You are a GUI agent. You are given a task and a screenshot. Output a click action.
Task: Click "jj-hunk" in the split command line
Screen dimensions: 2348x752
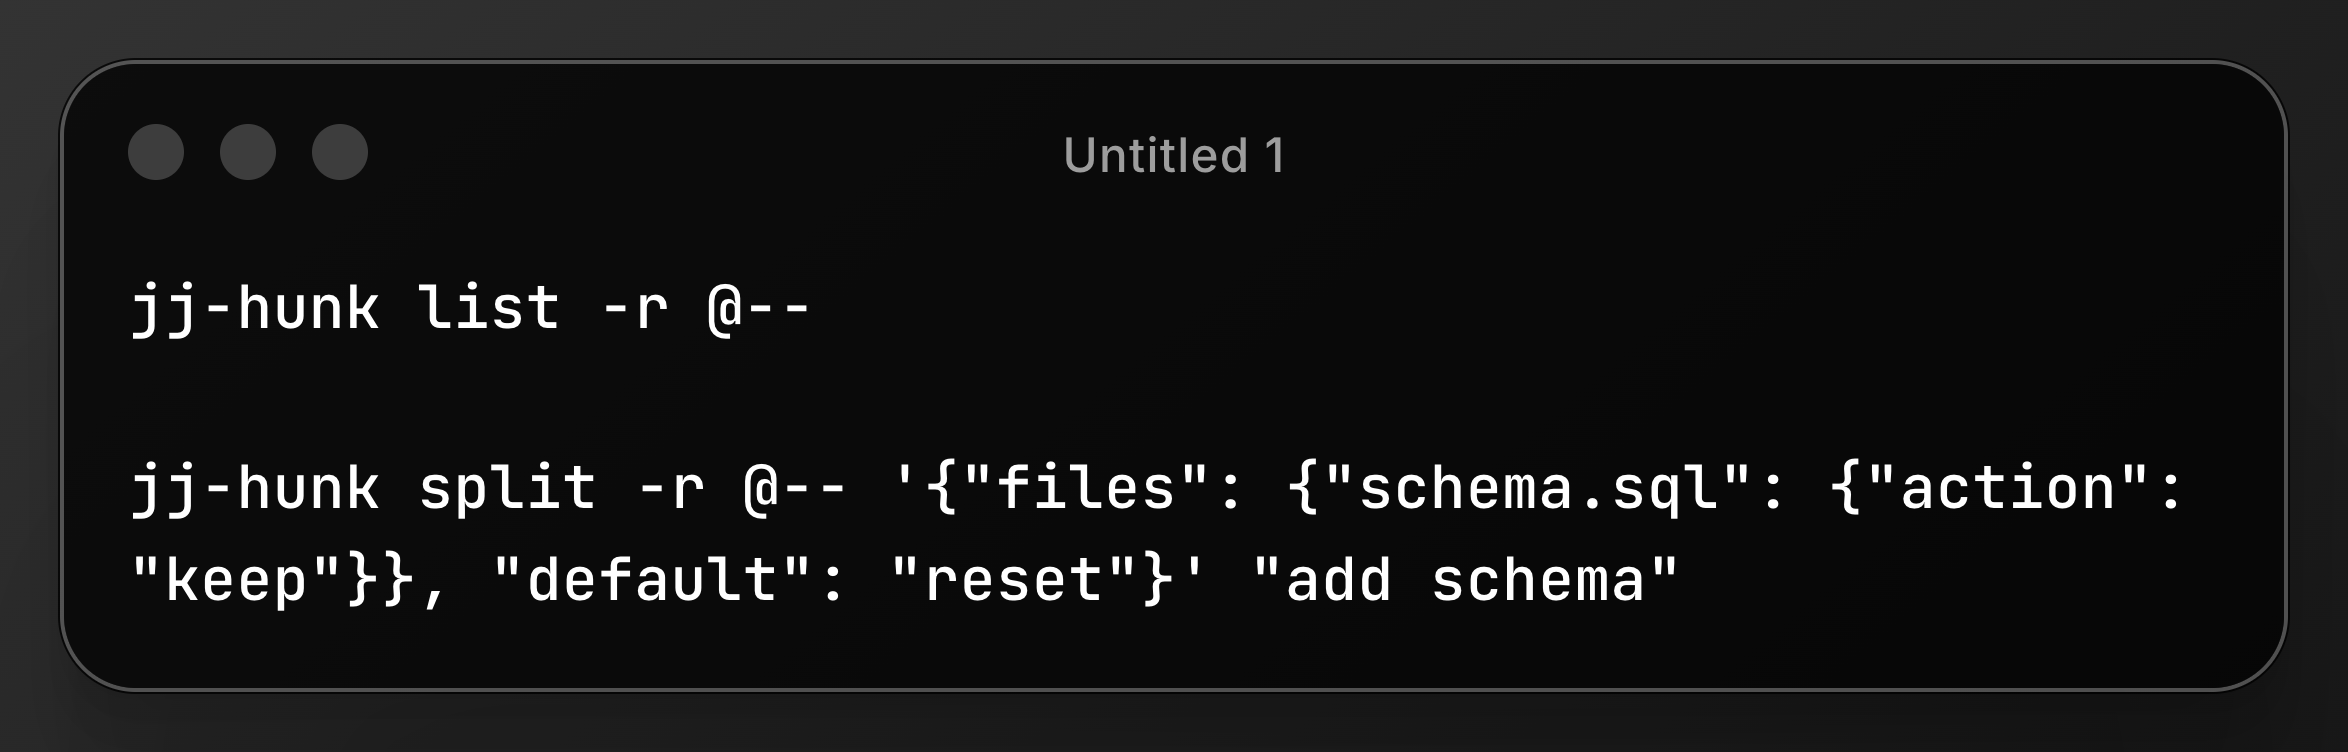(255, 489)
